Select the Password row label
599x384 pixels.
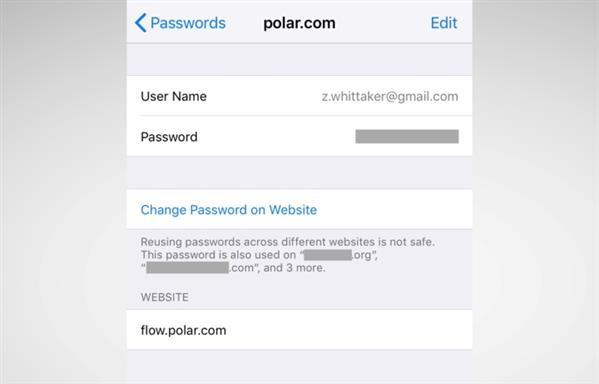(169, 137)
